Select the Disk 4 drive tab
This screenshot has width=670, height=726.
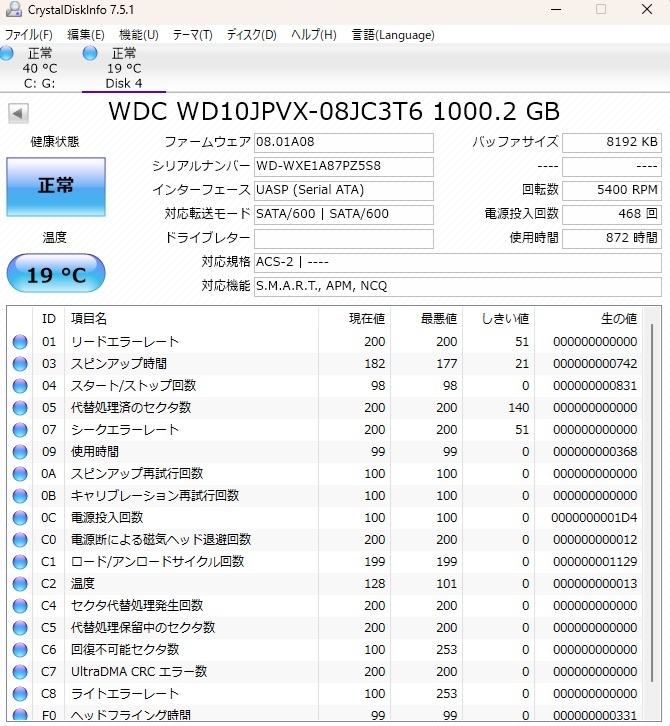coord(124,68)
